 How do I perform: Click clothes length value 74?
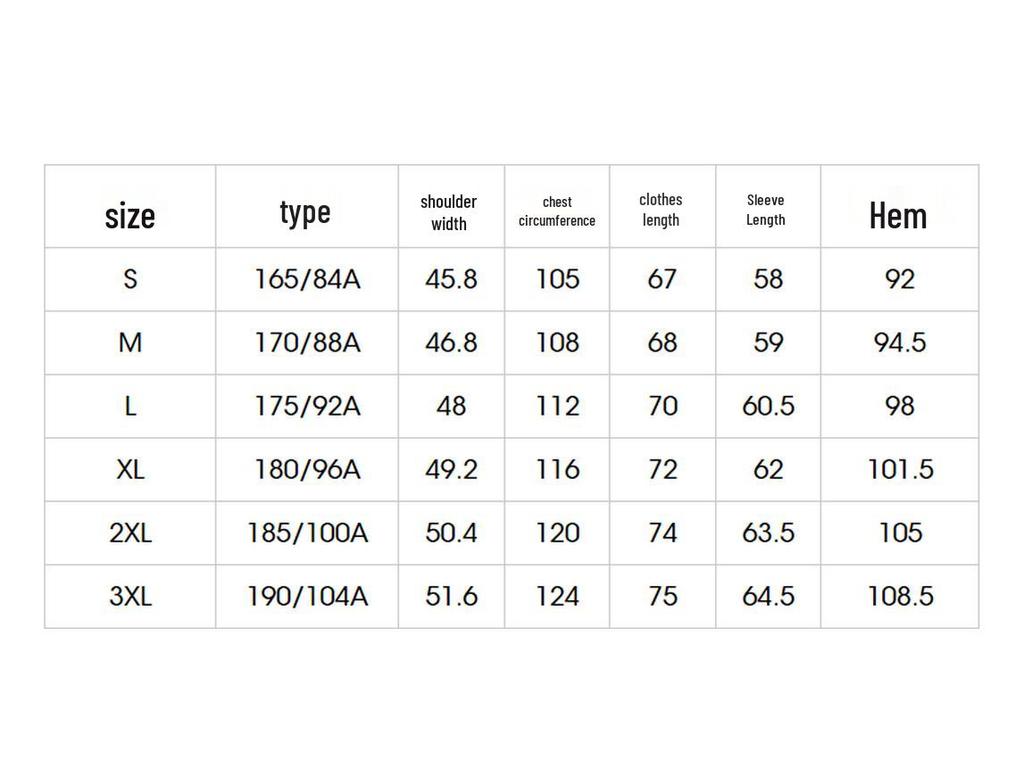(x=662, y=533)
